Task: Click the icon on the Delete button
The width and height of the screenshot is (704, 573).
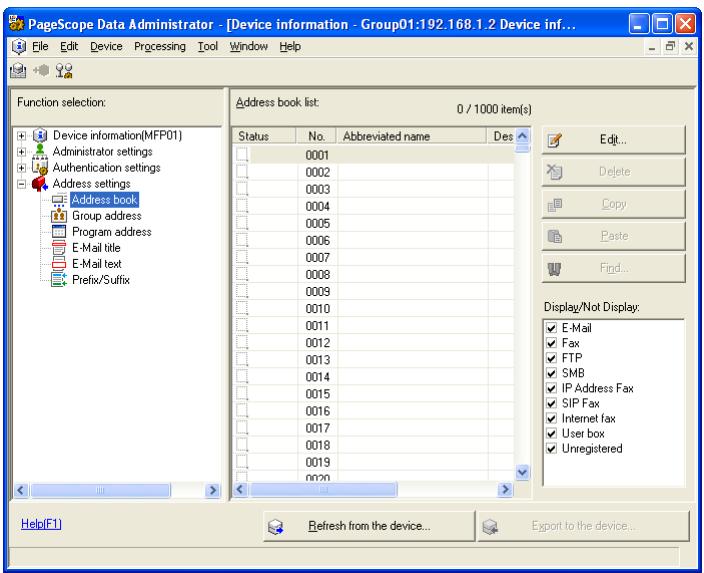Action: click(x=554, y=172)
